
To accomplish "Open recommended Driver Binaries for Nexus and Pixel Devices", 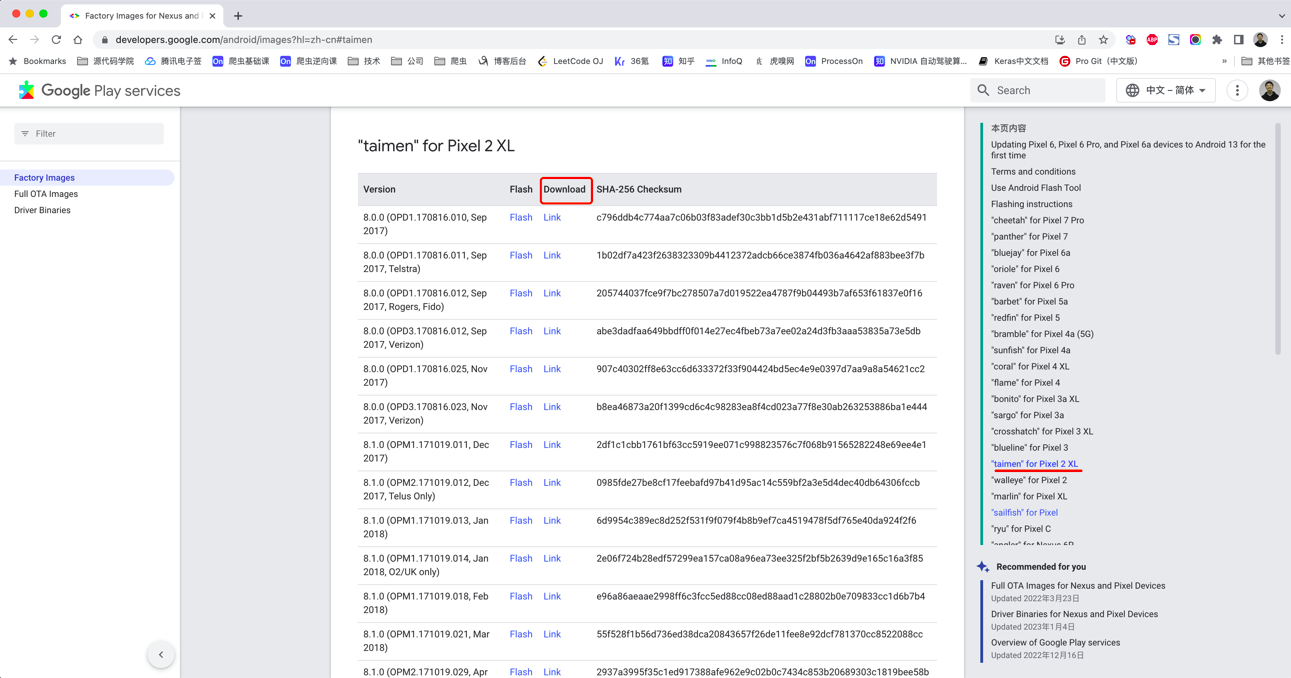I will point(1074,614).
